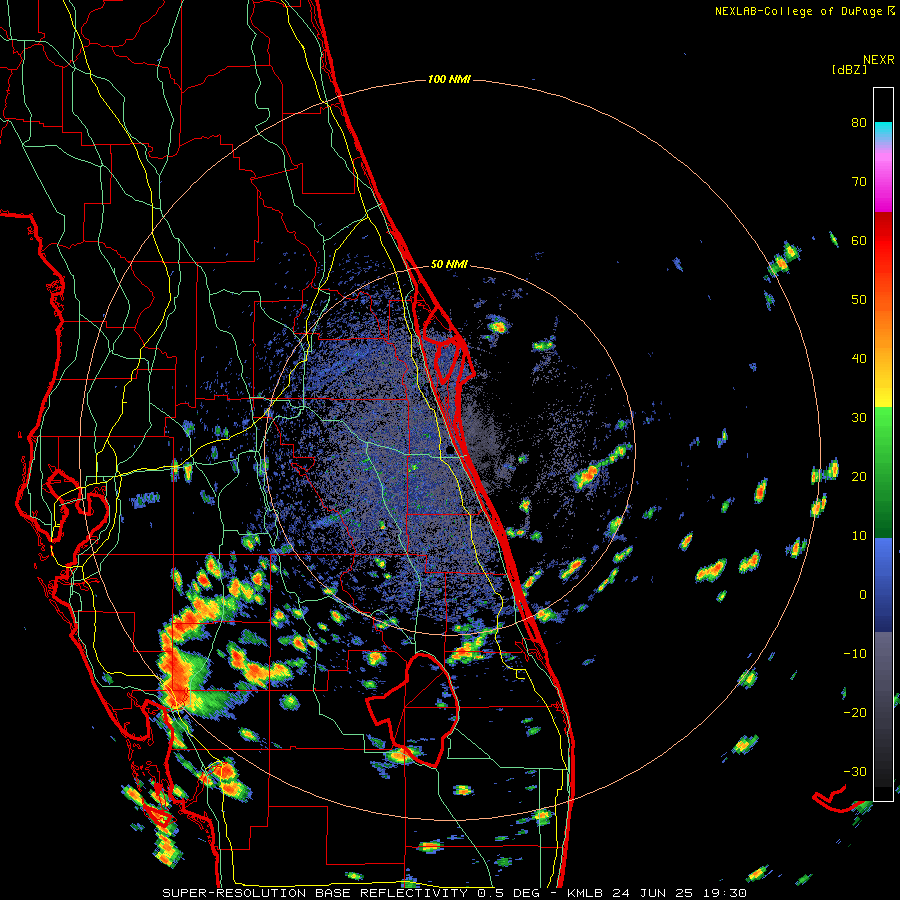Click the -30 dBZ value on the scale
Screen dimensions: 900x900
[855, 772]
